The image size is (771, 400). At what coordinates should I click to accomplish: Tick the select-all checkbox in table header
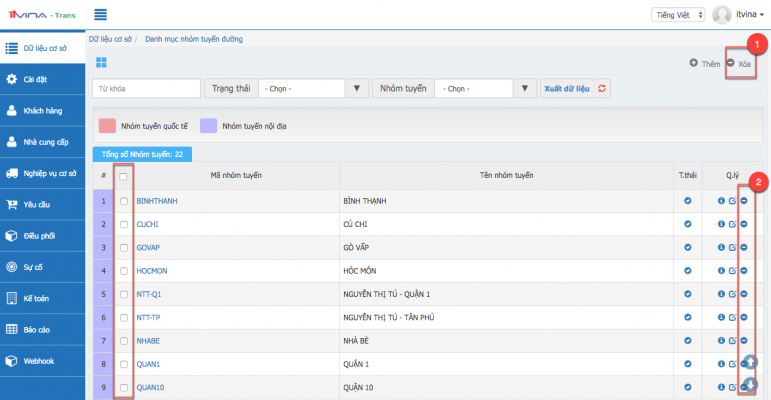[123, 176]
